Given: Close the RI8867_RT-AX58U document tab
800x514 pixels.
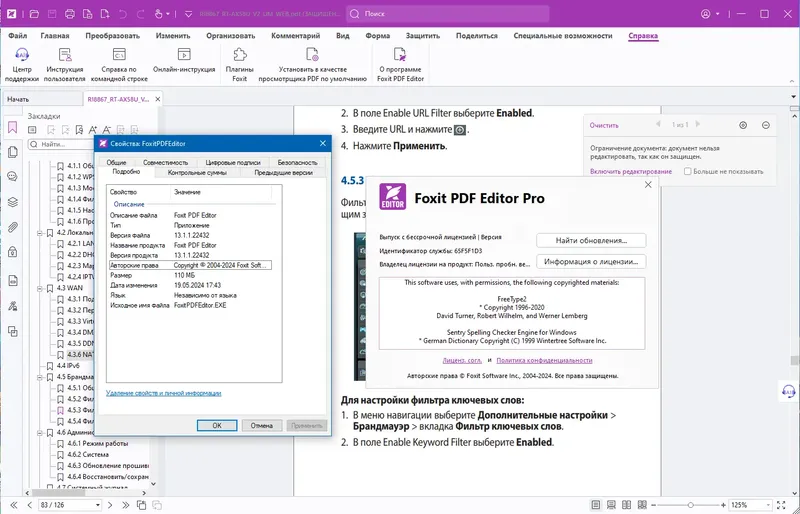Looking at the screenshot, I should coord(158,99).
